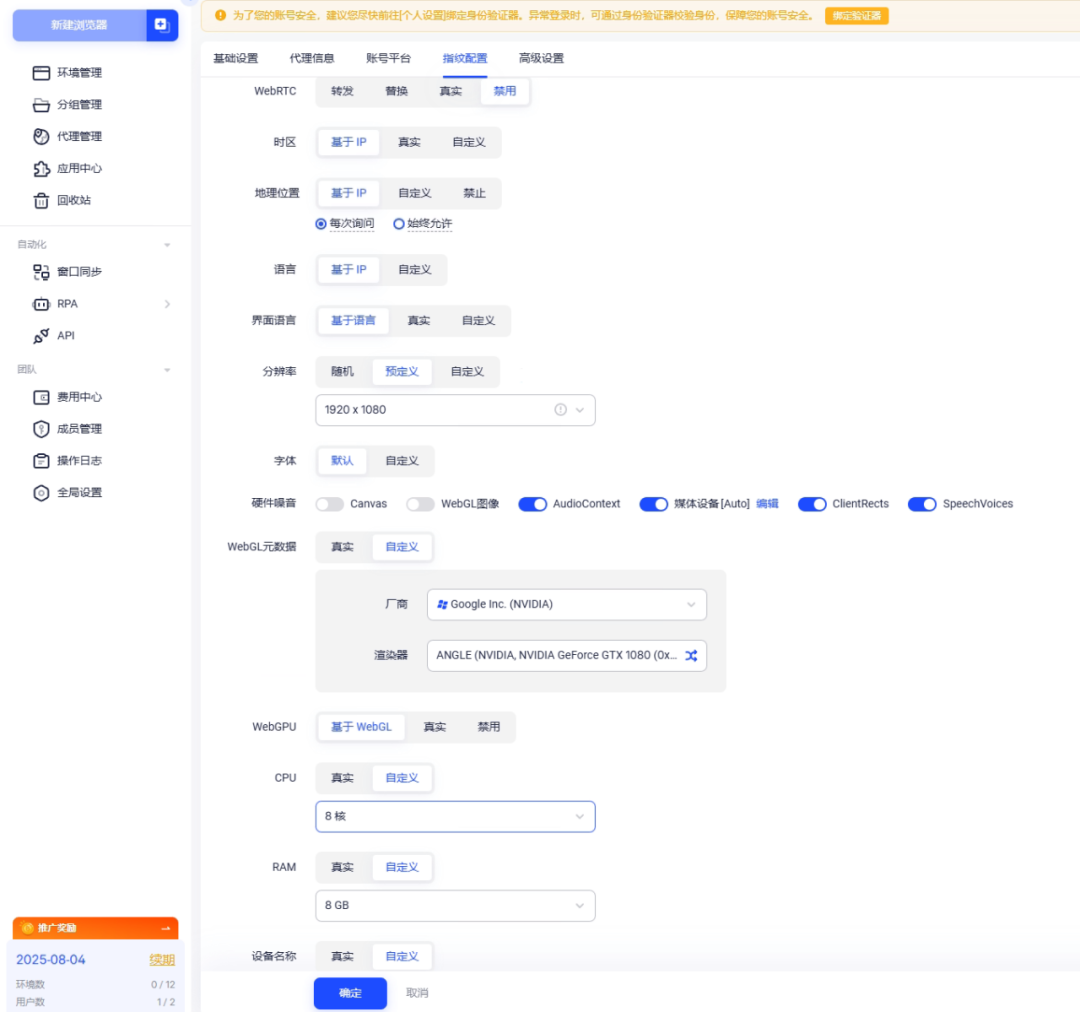Open the 8 GB RAM dropdown
The height and width of the screenshot is (1012, 1080).
coord(455,906)
